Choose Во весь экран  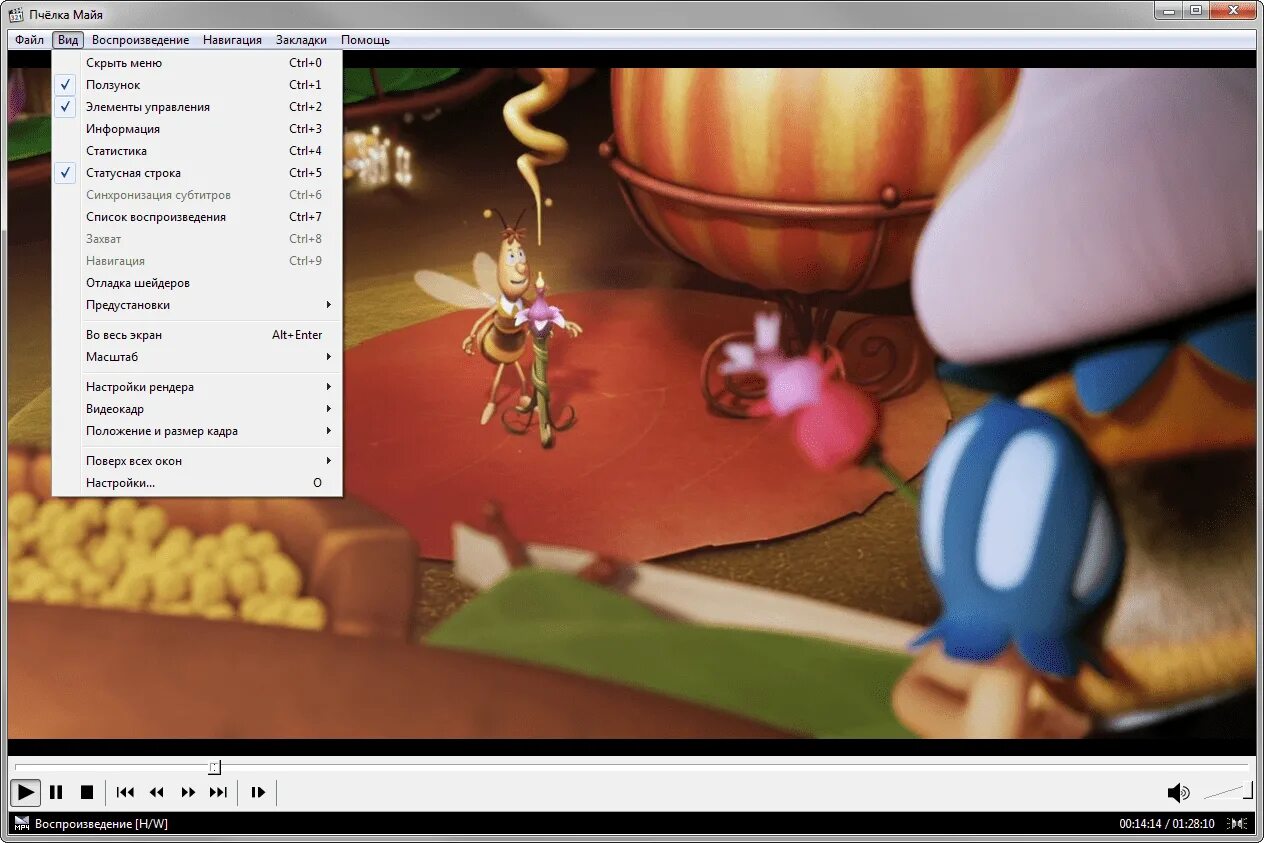[197, 335]
